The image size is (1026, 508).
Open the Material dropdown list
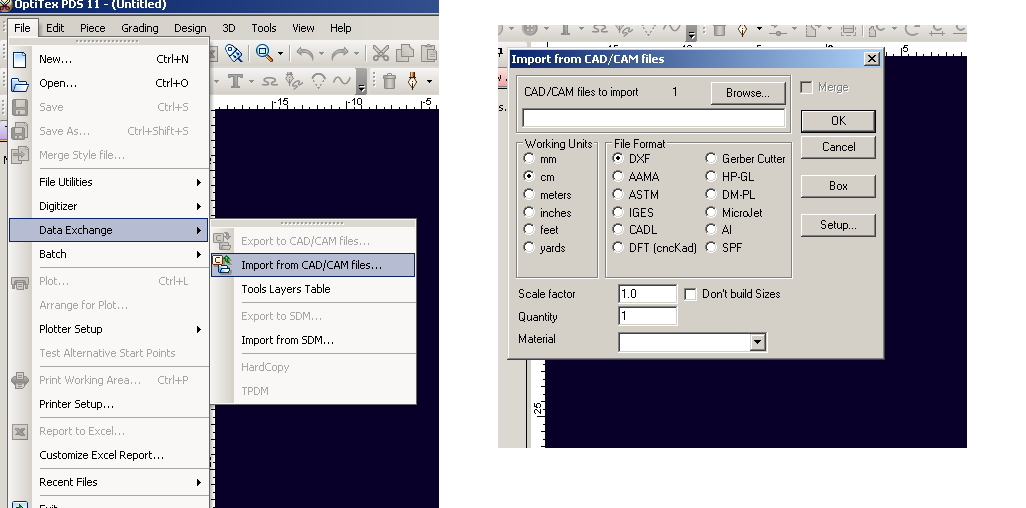coord(757,342)
